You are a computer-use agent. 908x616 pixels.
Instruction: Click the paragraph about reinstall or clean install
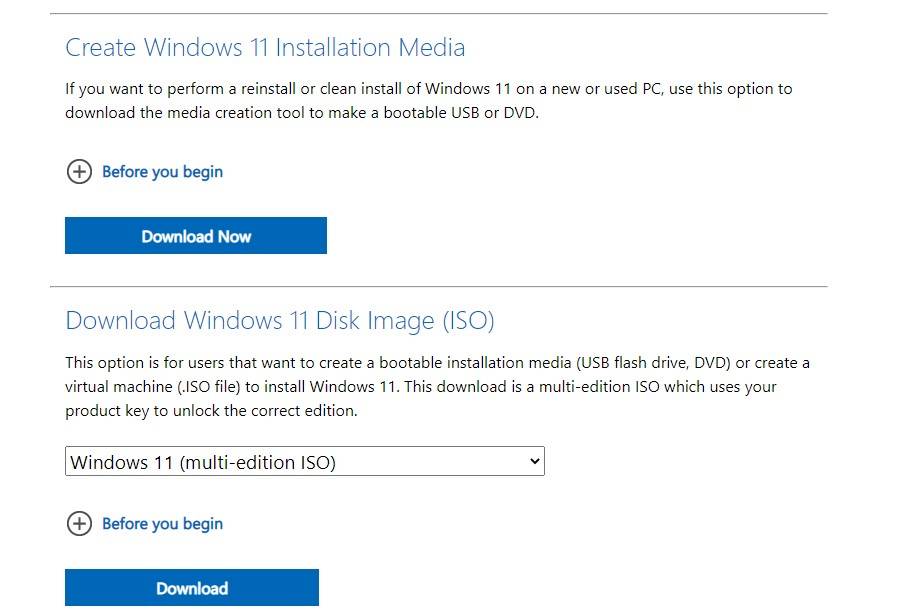tap(428, 100)
